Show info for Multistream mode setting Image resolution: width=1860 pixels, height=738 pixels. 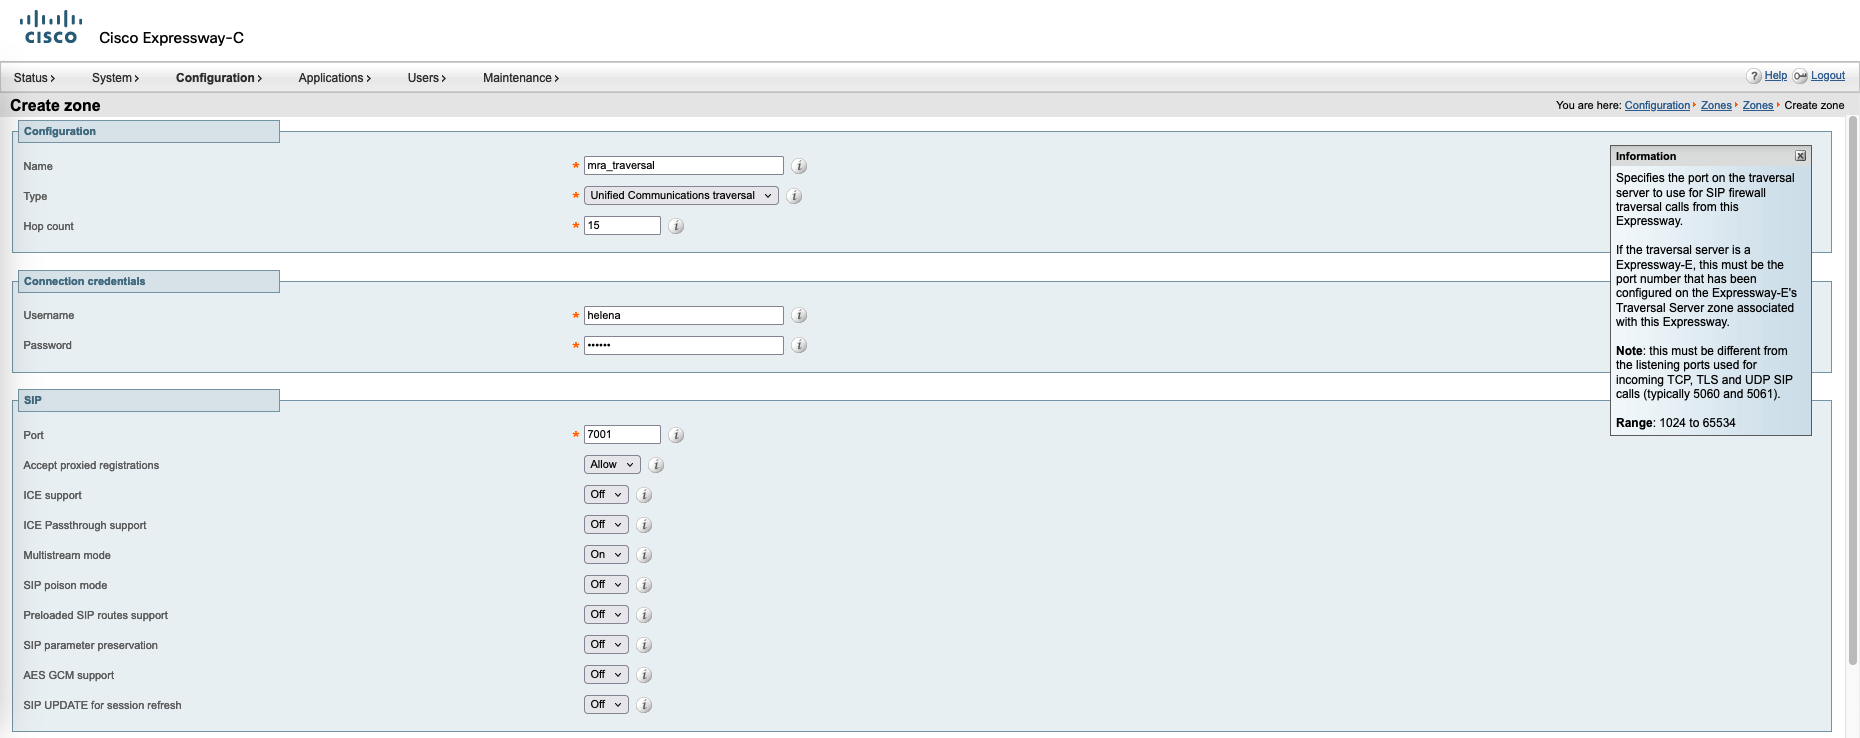click(644, 555)
